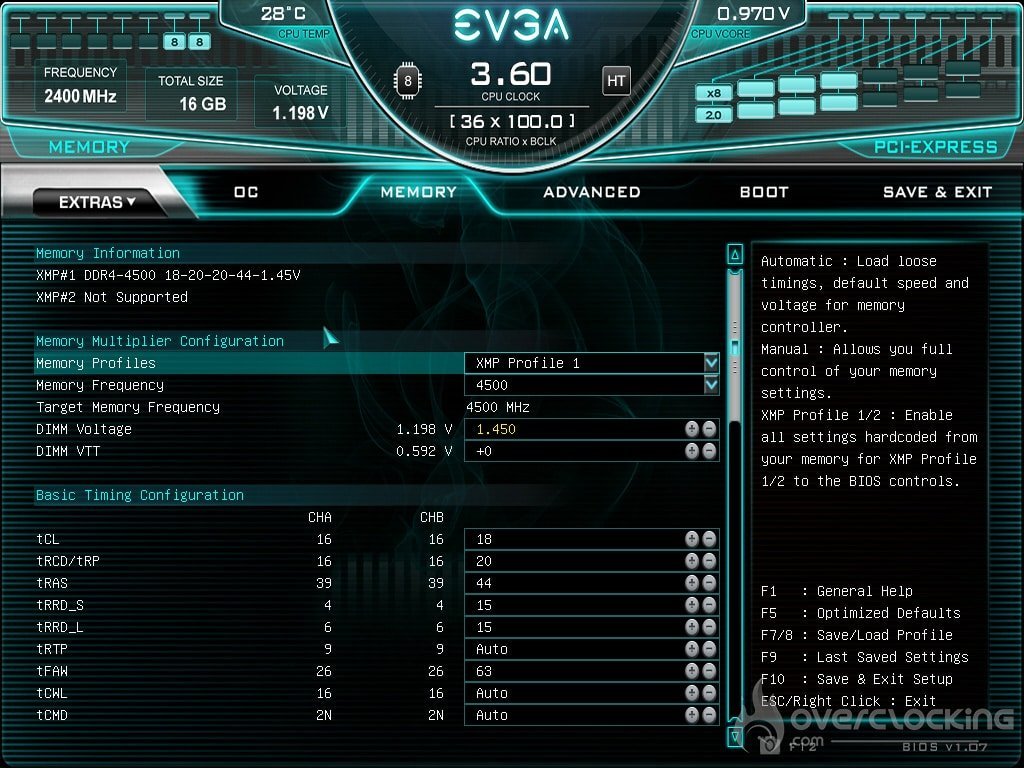The height and width of the screenshot is (768, 1024).
Task: Click the HT hyper-threading indicator
Action: [616, 81]
